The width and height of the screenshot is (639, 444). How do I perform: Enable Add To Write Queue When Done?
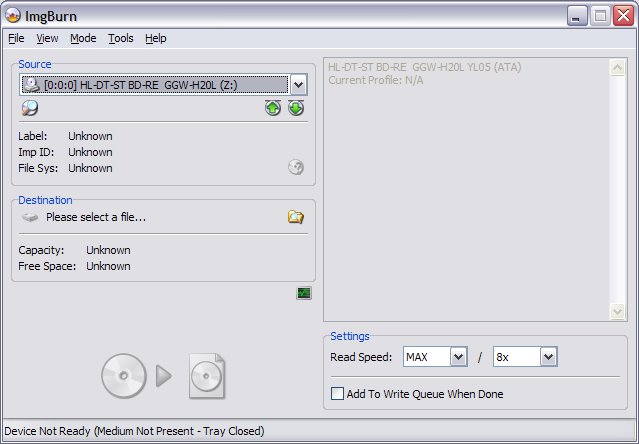click(337, 394)
